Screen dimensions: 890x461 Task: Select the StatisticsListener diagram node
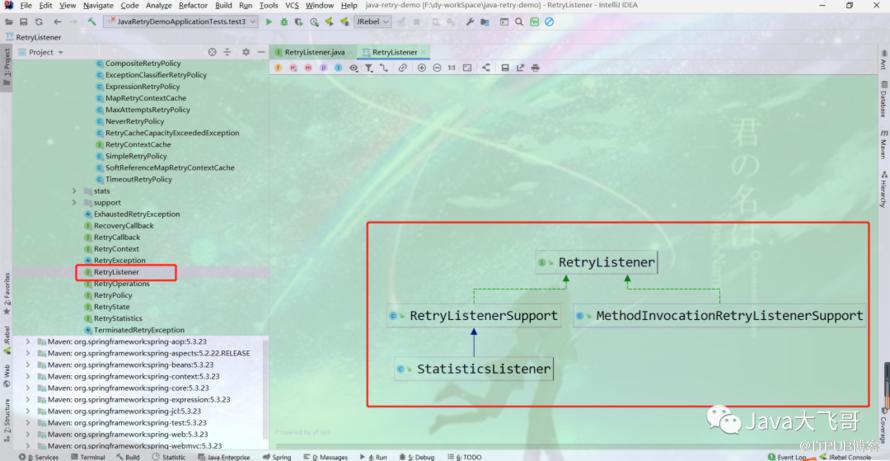[x=474, y=369]
